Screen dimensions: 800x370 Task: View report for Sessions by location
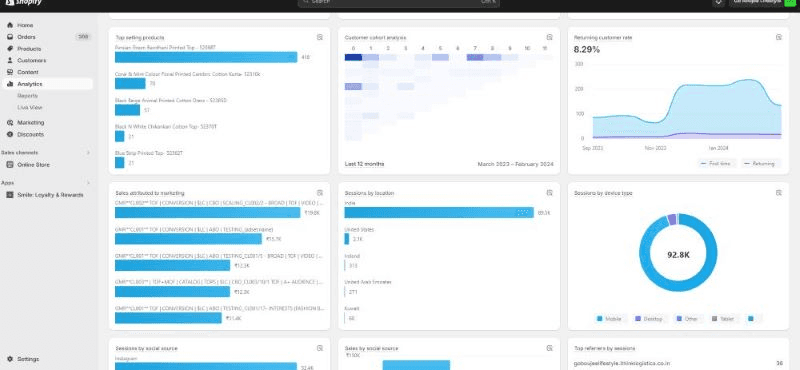tap(549, 193)
